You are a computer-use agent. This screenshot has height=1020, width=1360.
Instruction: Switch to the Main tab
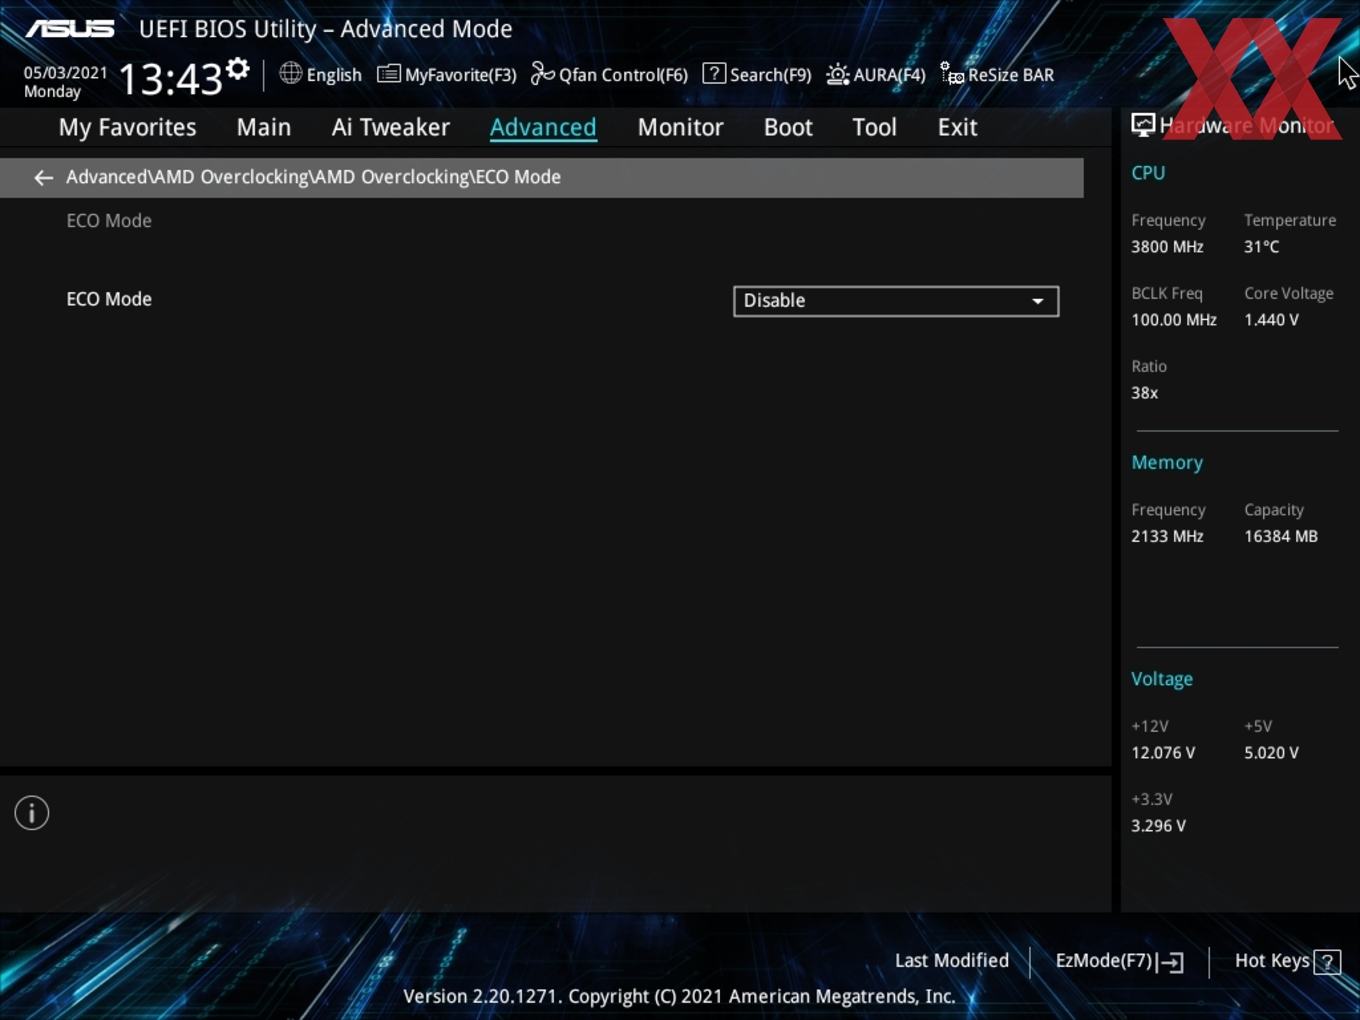coord(264,127)
